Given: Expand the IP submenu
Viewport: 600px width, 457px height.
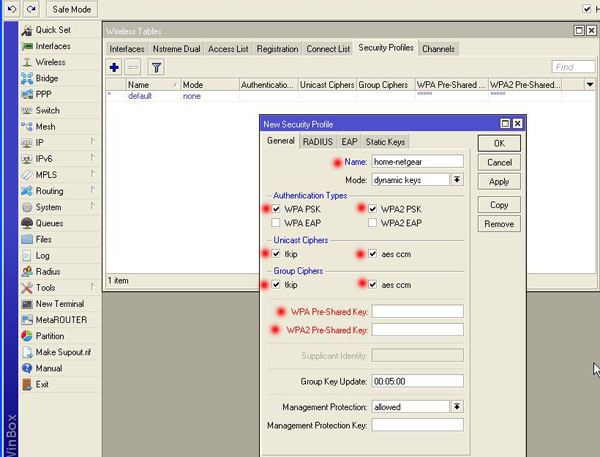Looking at the screenshot, I should point(93,142).
